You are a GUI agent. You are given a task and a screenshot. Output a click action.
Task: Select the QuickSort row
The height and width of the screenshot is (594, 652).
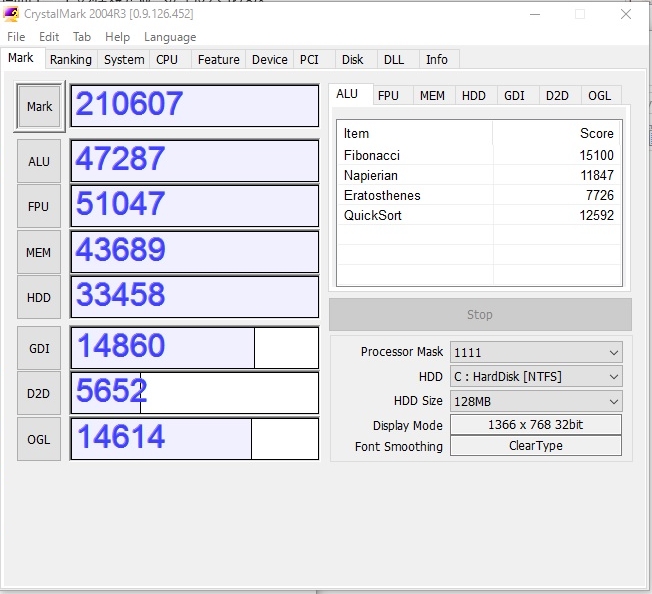point(479,215)
